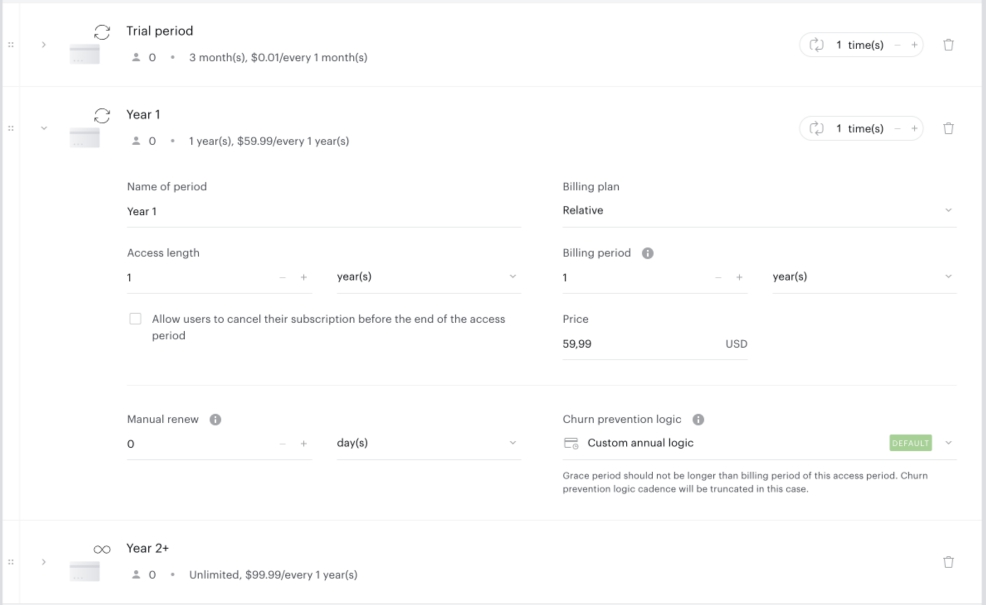
Task: Delete the Trial period row with trash icon
Action: tap(948, 45)
